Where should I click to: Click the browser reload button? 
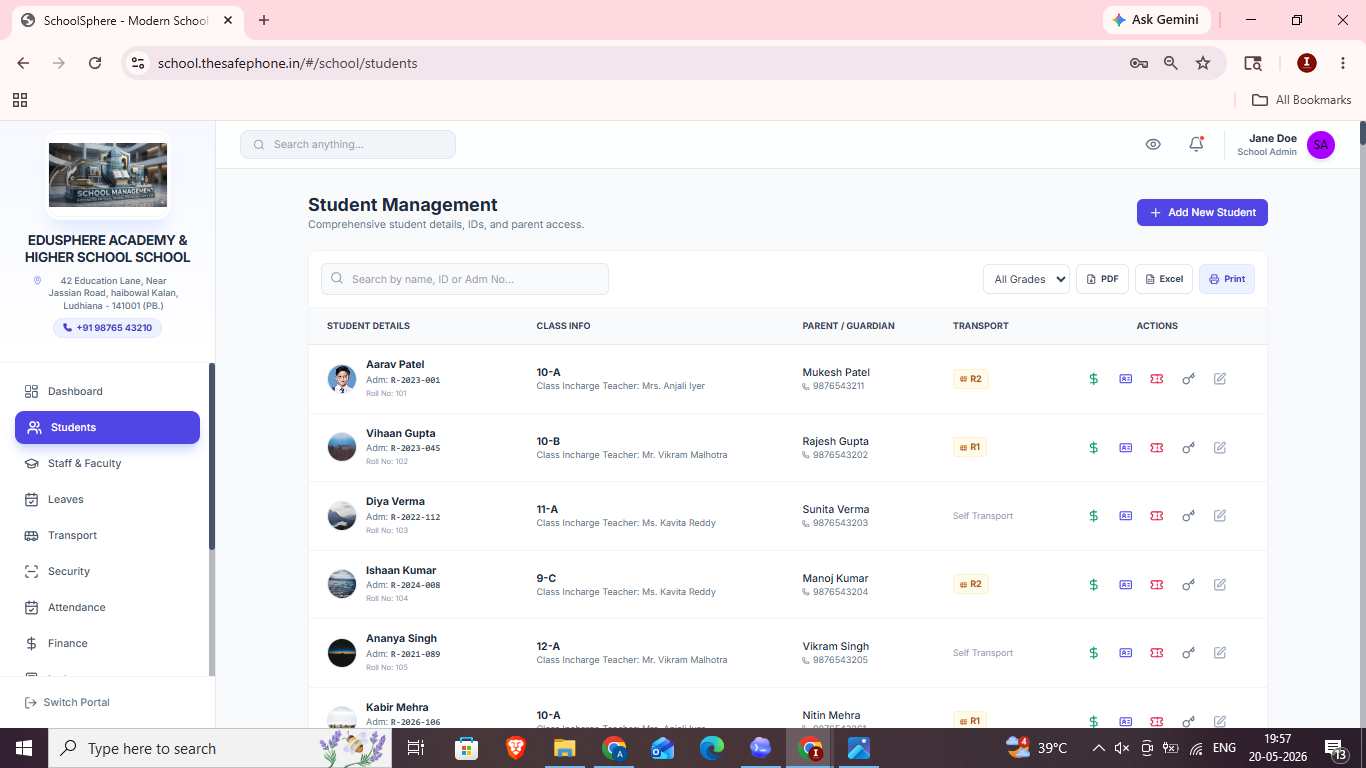[95, 63]
